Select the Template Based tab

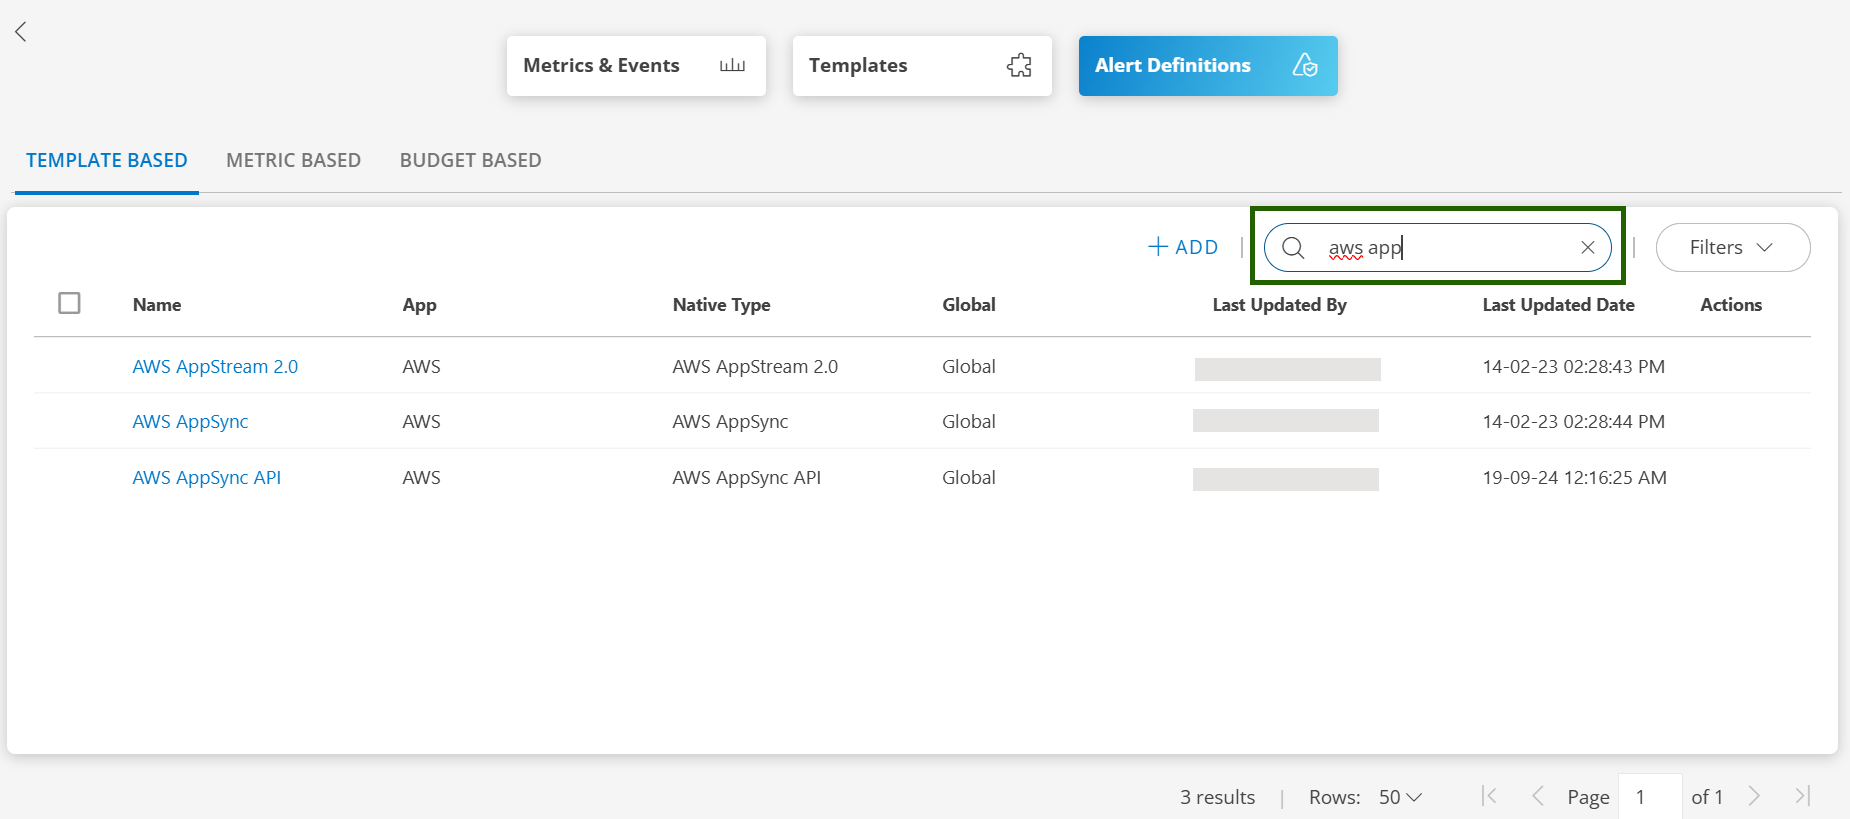coord(107,160)
